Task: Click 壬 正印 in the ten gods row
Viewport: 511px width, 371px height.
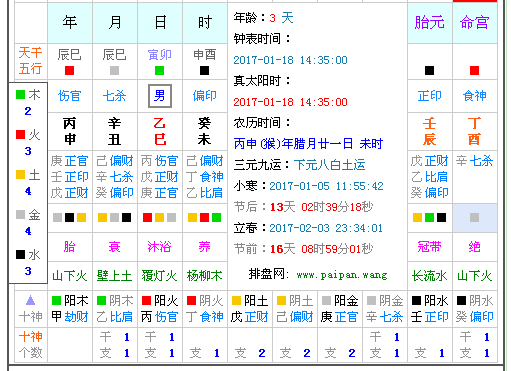Action: 430,317
